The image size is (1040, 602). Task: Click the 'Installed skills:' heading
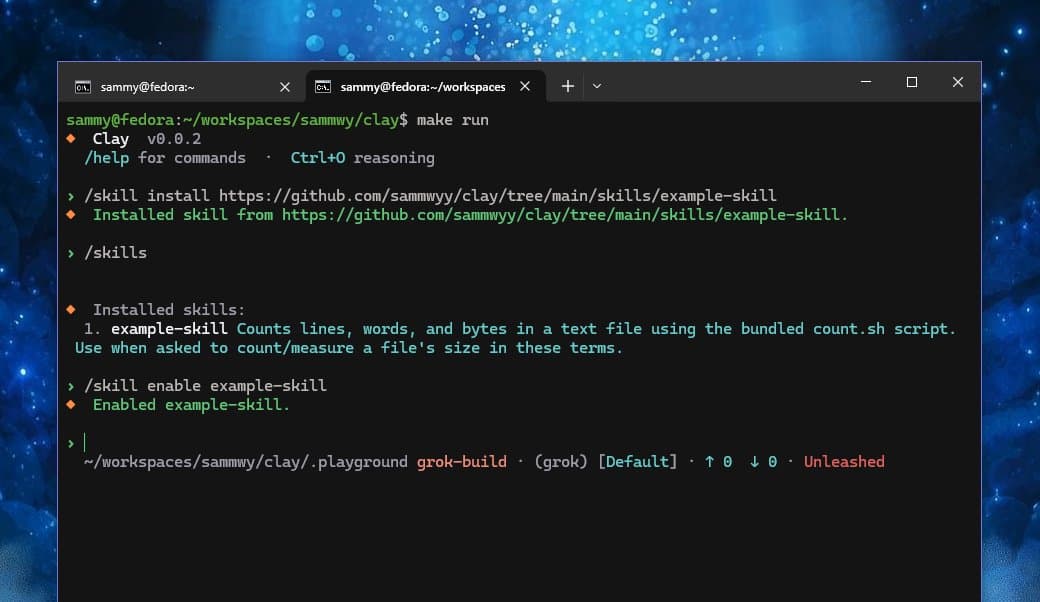pyautogui.click(x=168, y=310)
